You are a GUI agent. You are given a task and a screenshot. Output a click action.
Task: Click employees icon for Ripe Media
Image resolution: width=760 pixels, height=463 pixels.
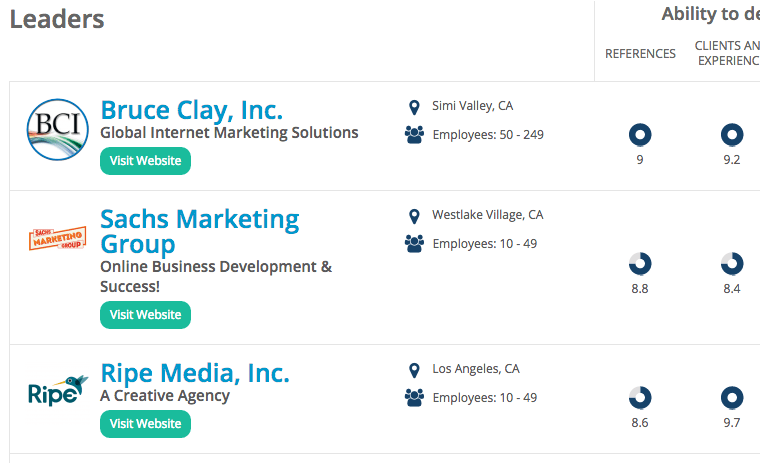click(414, 398)
